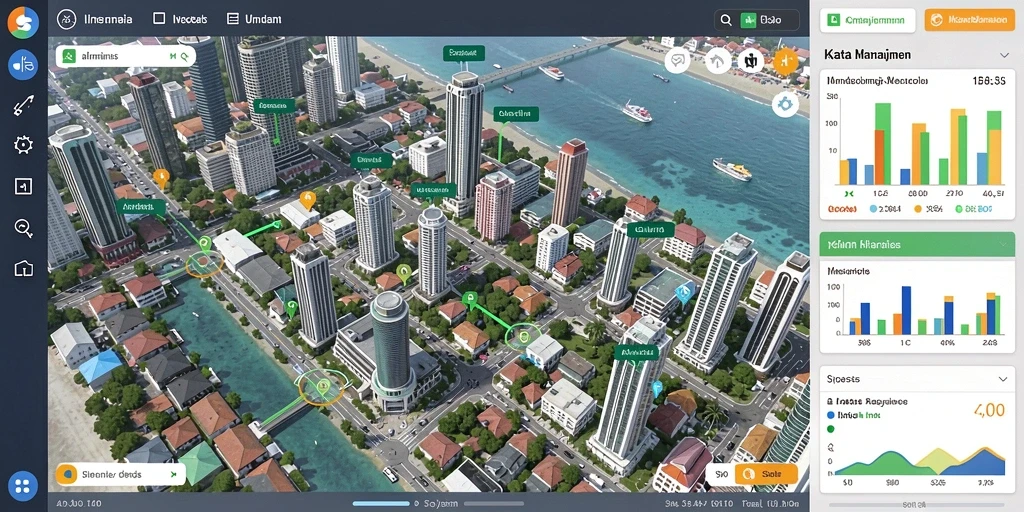The image size is (1024, 512).
Task: Open the home icon in left sidebar
Action: click(24, 268)
